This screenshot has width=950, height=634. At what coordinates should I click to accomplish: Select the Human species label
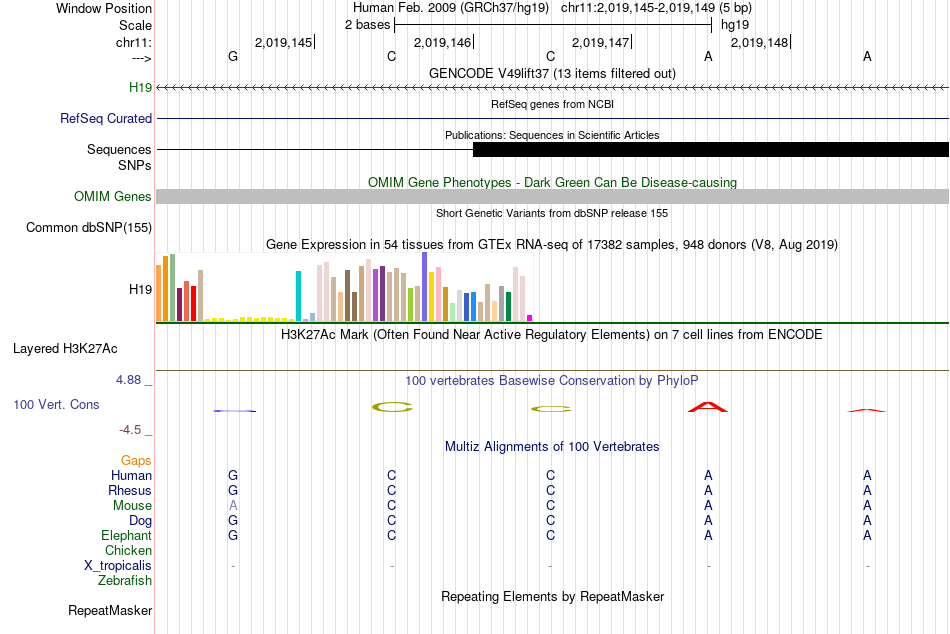[x=131, y=475]
